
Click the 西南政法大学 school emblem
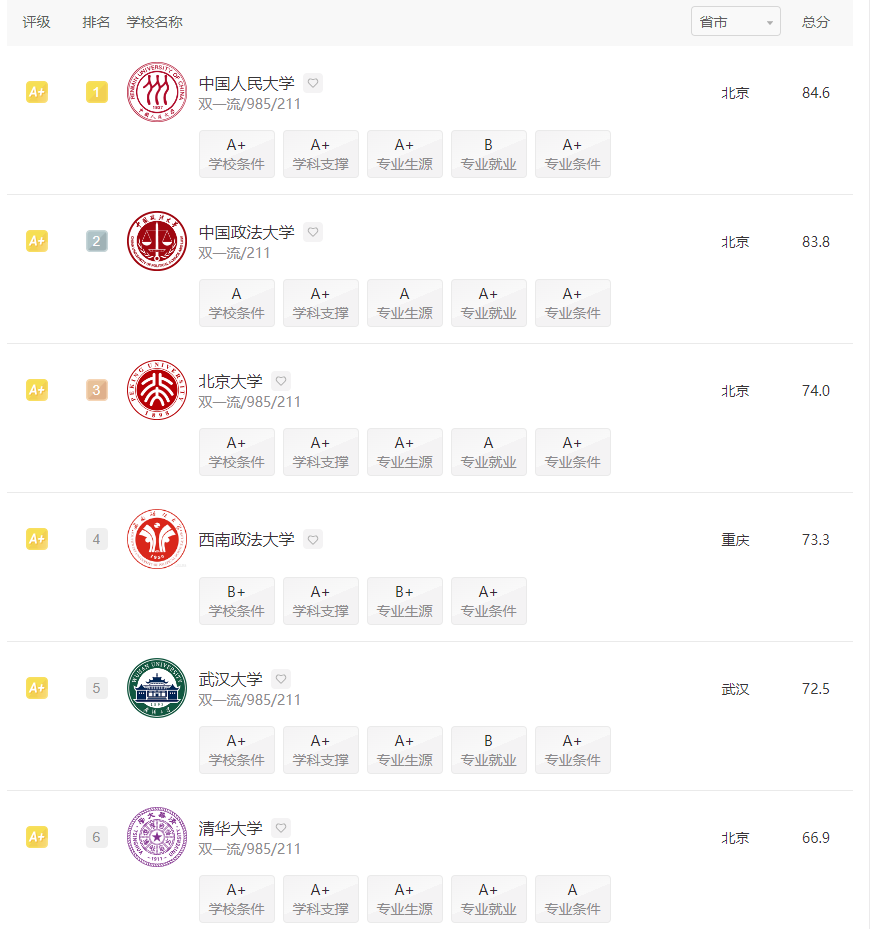tap(157, 539)
